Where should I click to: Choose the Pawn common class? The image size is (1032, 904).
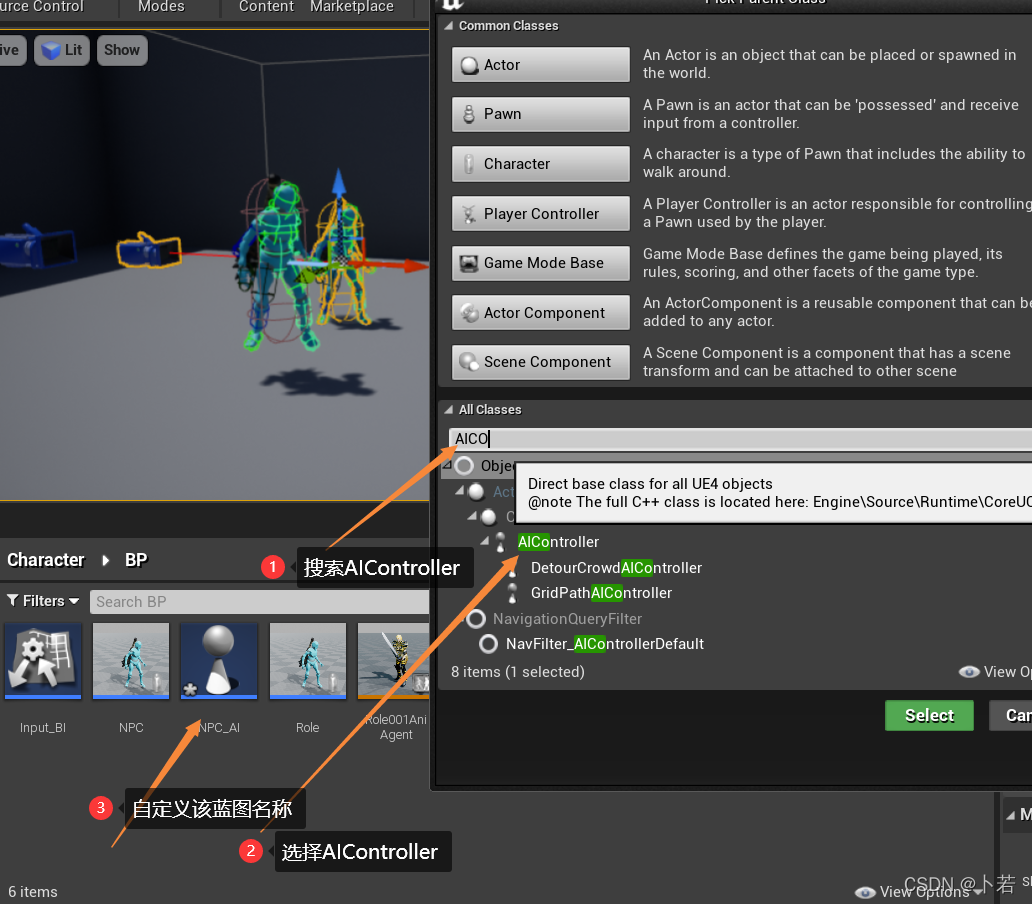[540, 114]
